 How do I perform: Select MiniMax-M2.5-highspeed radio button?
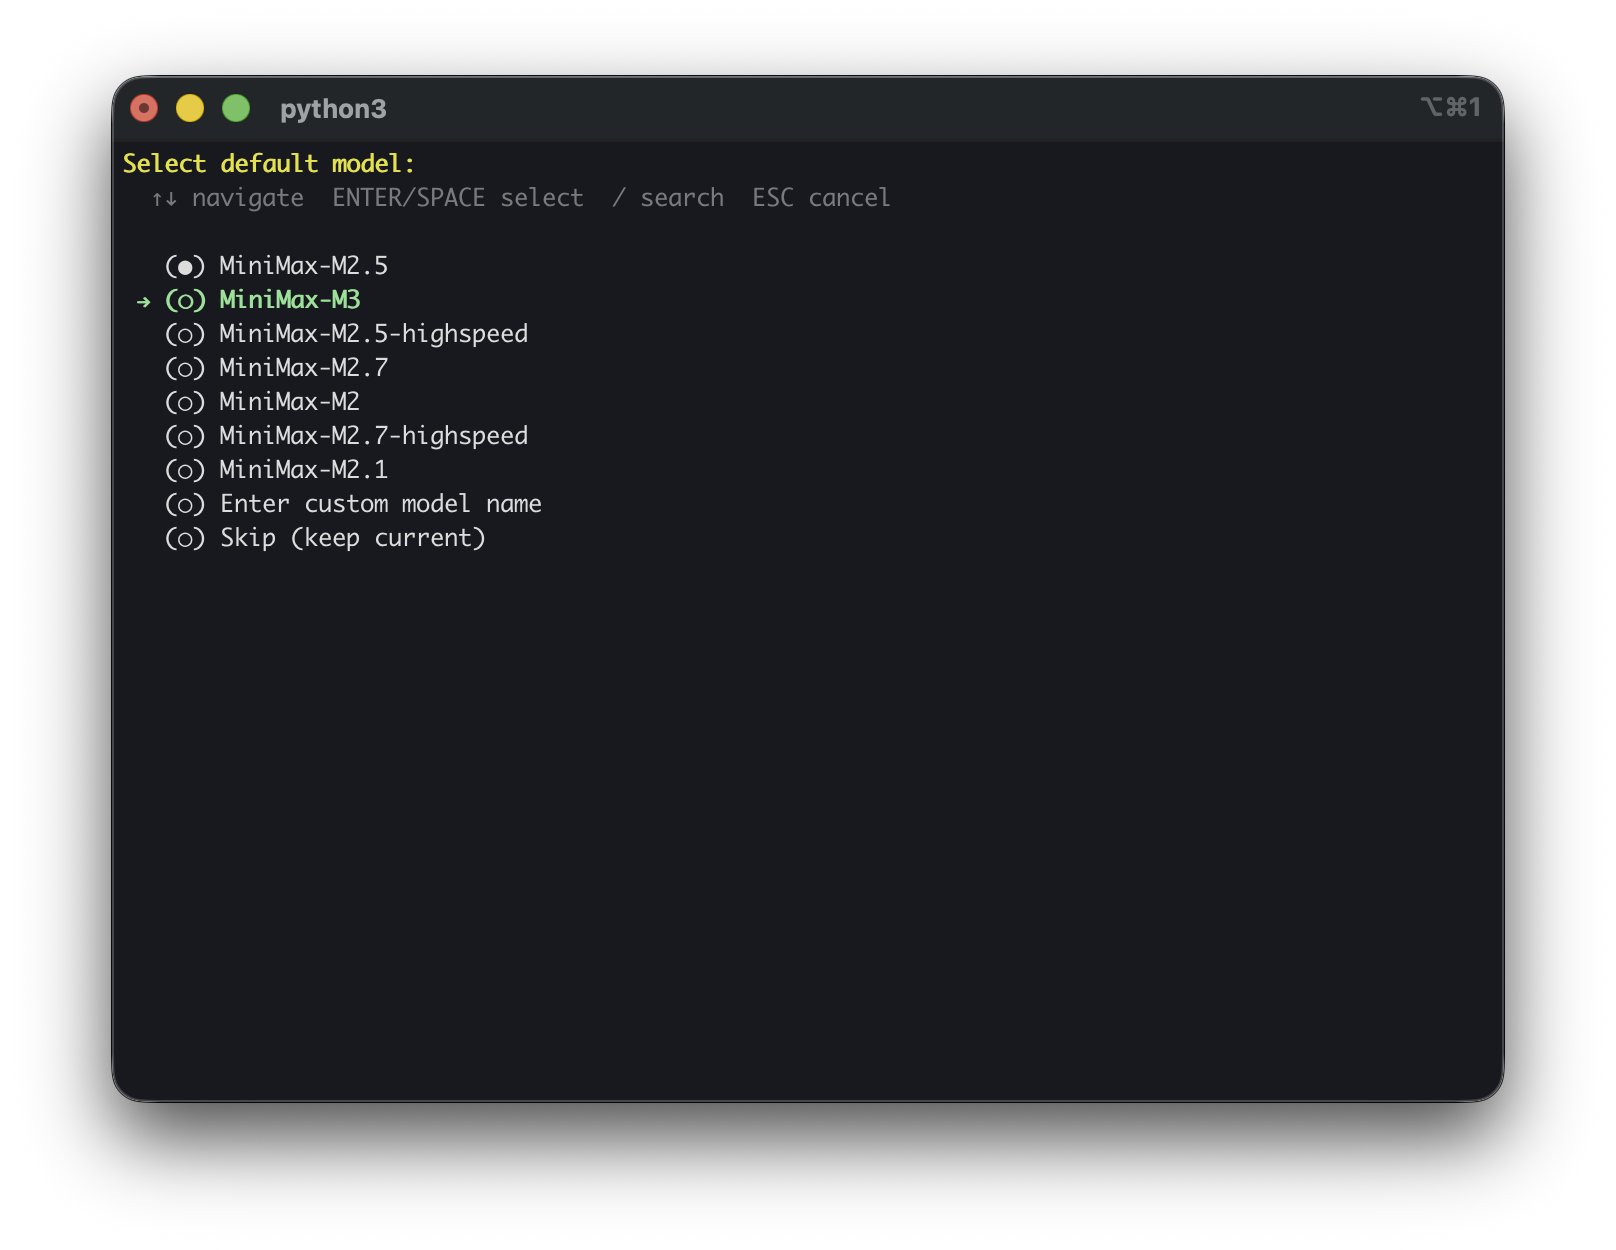tap(185, 334)
